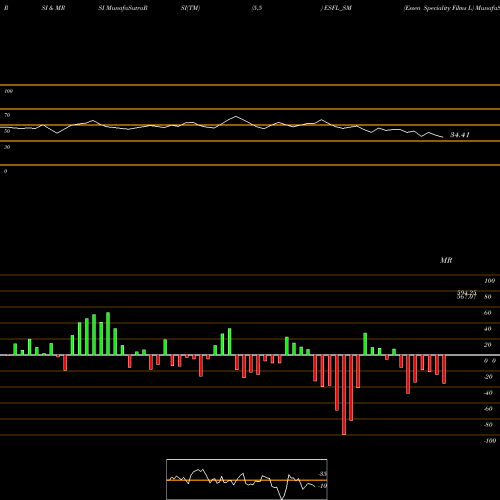
Task: Click the tallest green MR bar
Action: (x=108, y=334)
